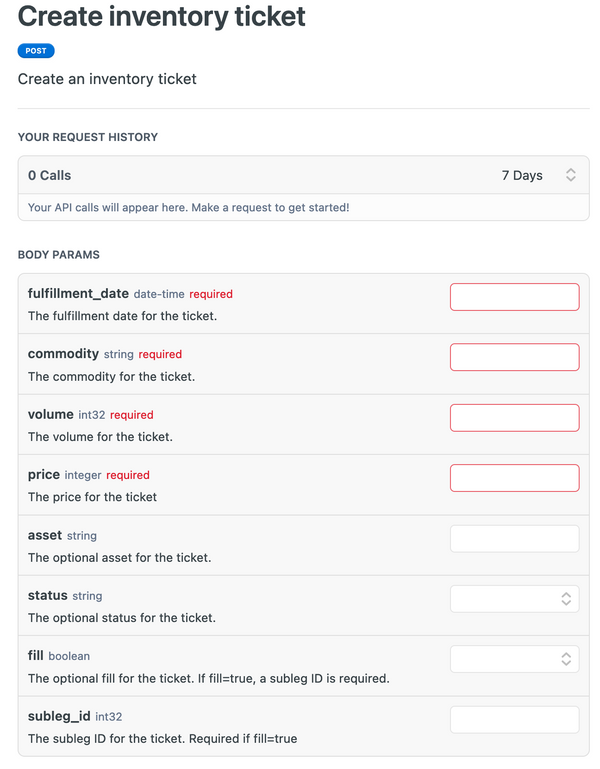Click the fill dropdown arrow icon
The height and width of the screenshot is (769, 600).
[566, 658]
